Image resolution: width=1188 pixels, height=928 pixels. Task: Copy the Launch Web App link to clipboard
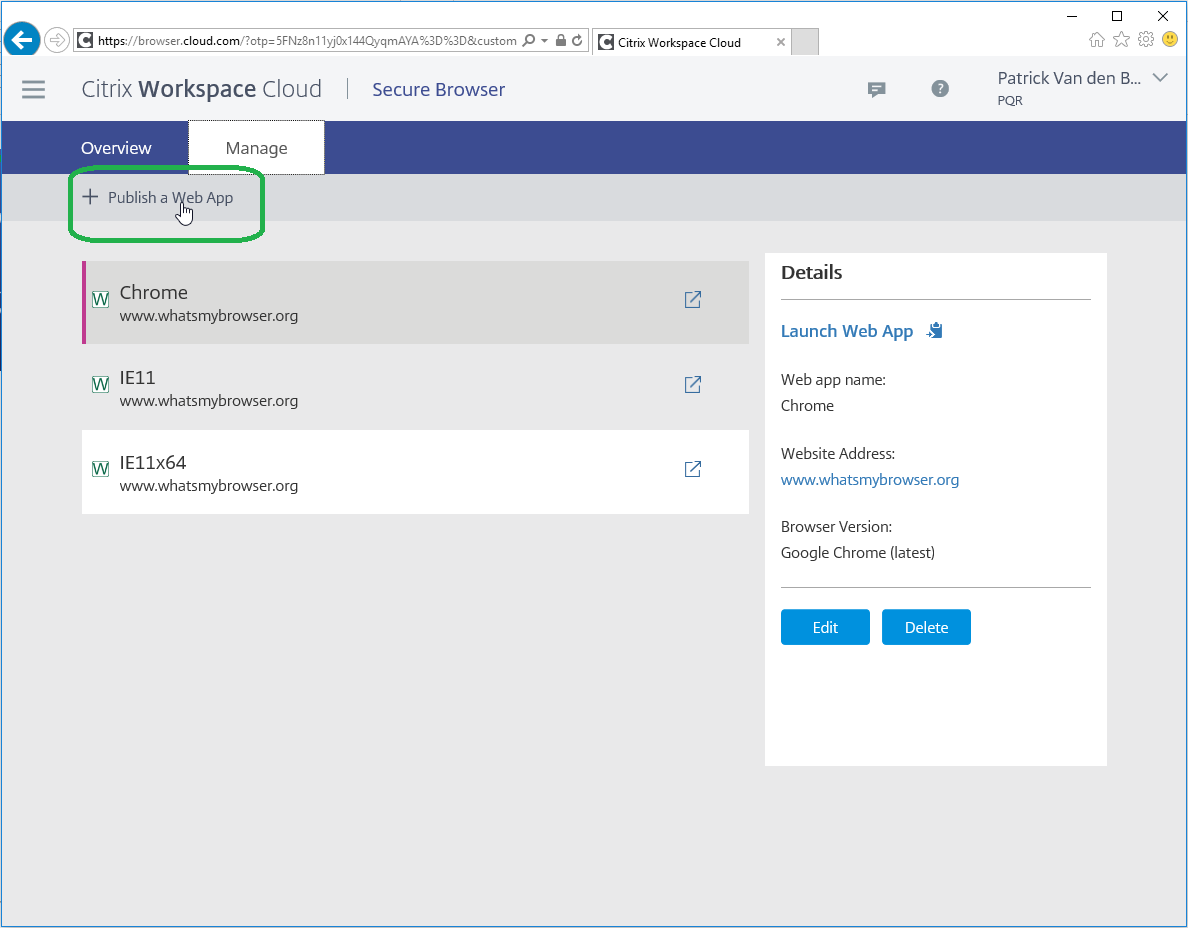point(935,330)
